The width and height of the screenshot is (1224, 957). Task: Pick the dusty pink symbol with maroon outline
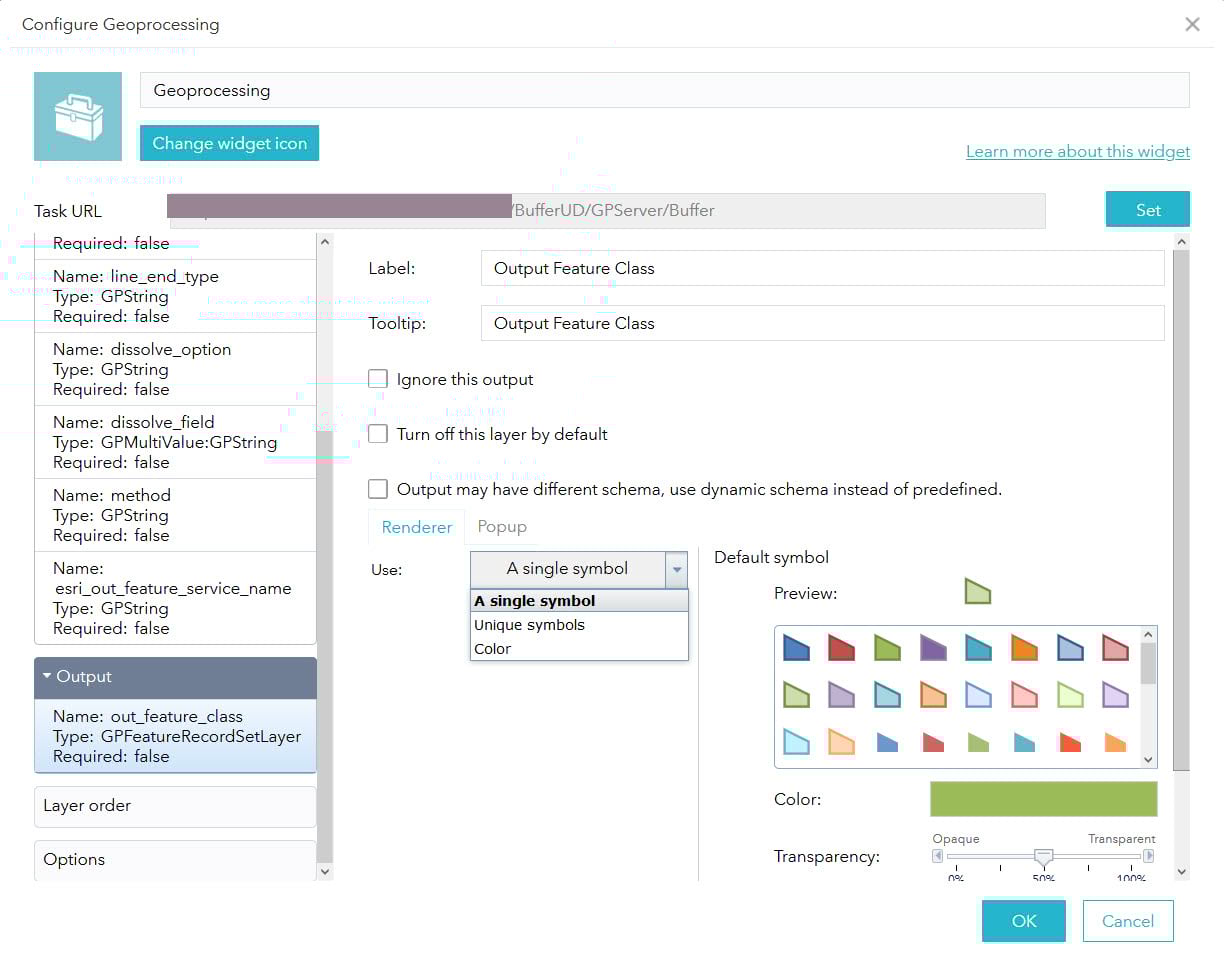click(1115, 647)
